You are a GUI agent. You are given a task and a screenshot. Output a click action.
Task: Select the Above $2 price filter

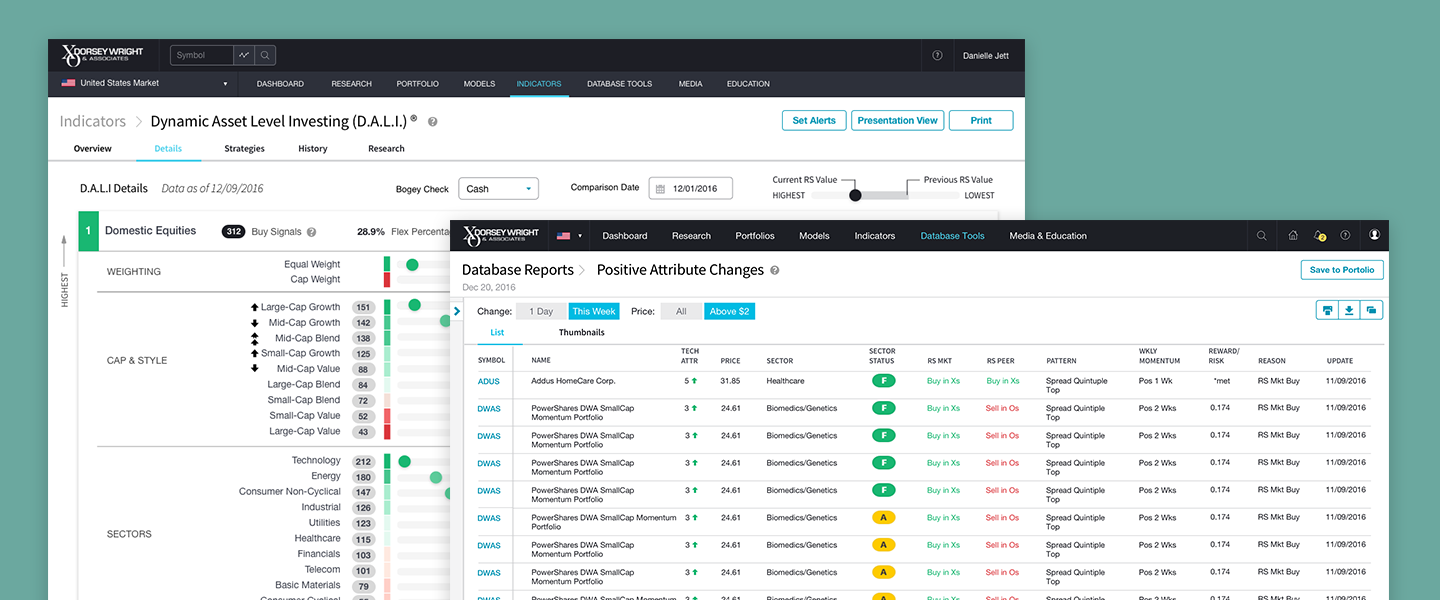[729, 312]
